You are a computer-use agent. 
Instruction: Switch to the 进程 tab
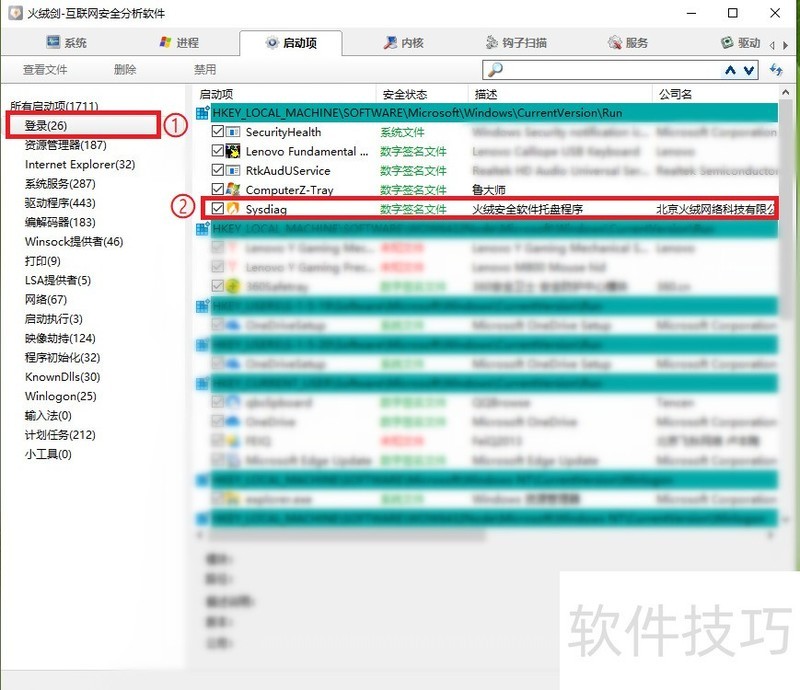coord(179,42)
